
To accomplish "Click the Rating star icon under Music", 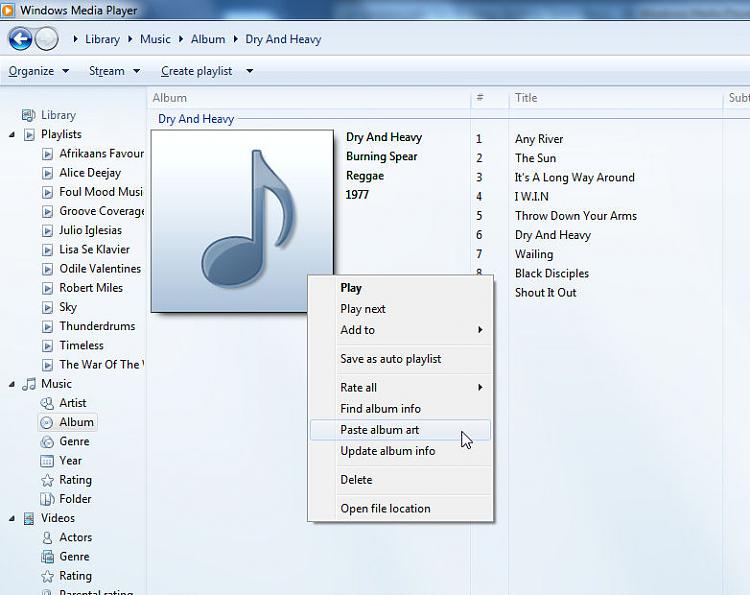I will [47, 480].
